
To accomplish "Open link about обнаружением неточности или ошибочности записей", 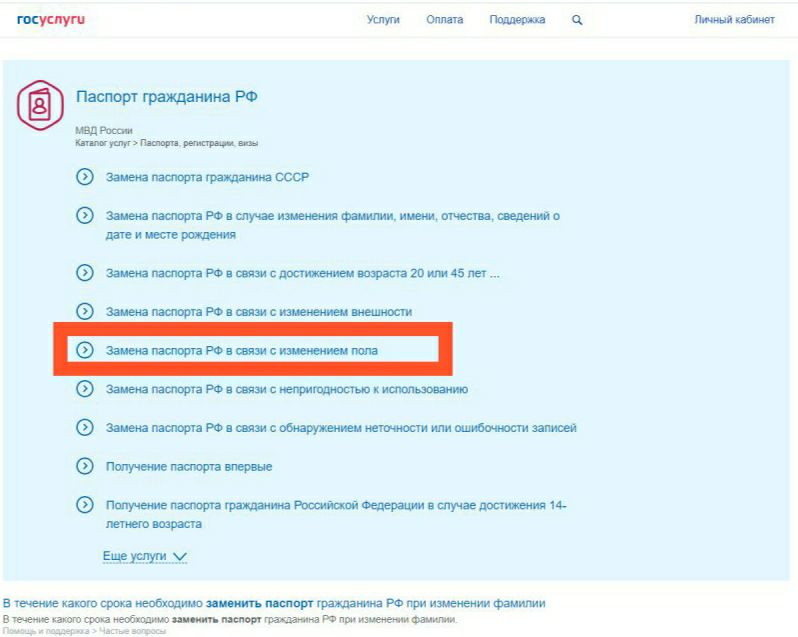I will tap(341, 428).
